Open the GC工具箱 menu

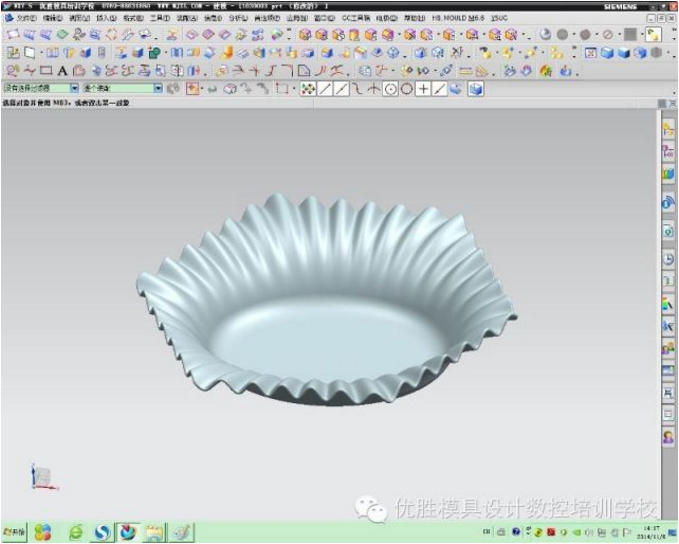pyautogui.click(x=354, y=18)
